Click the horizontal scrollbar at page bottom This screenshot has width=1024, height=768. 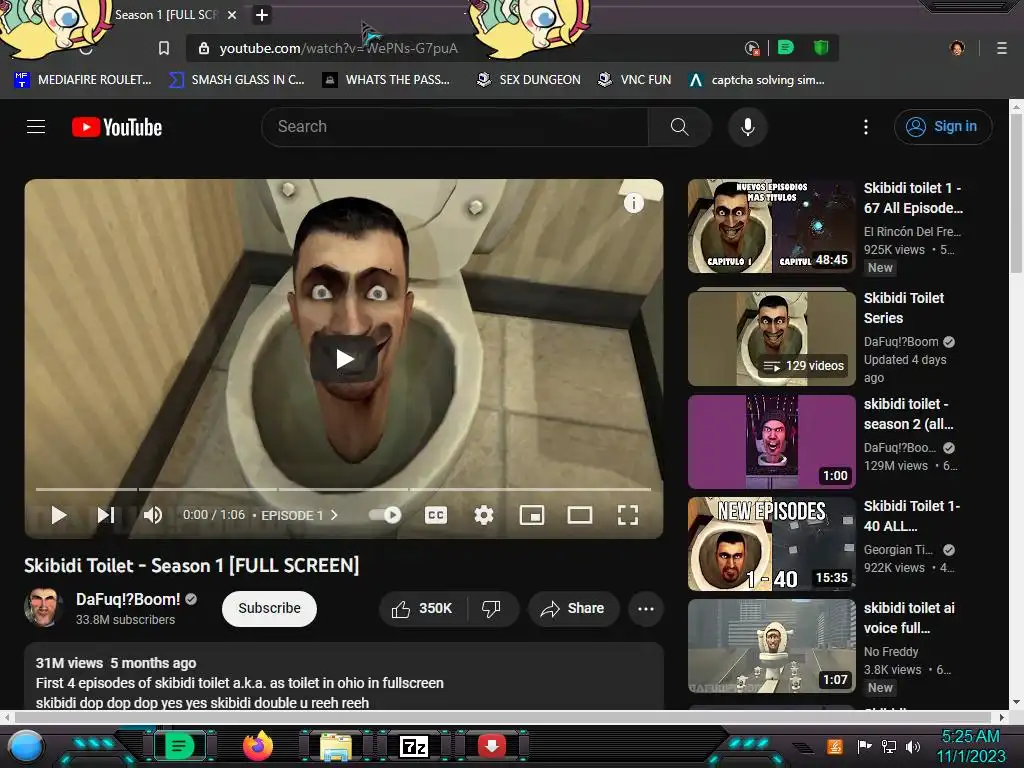[504, 717]
